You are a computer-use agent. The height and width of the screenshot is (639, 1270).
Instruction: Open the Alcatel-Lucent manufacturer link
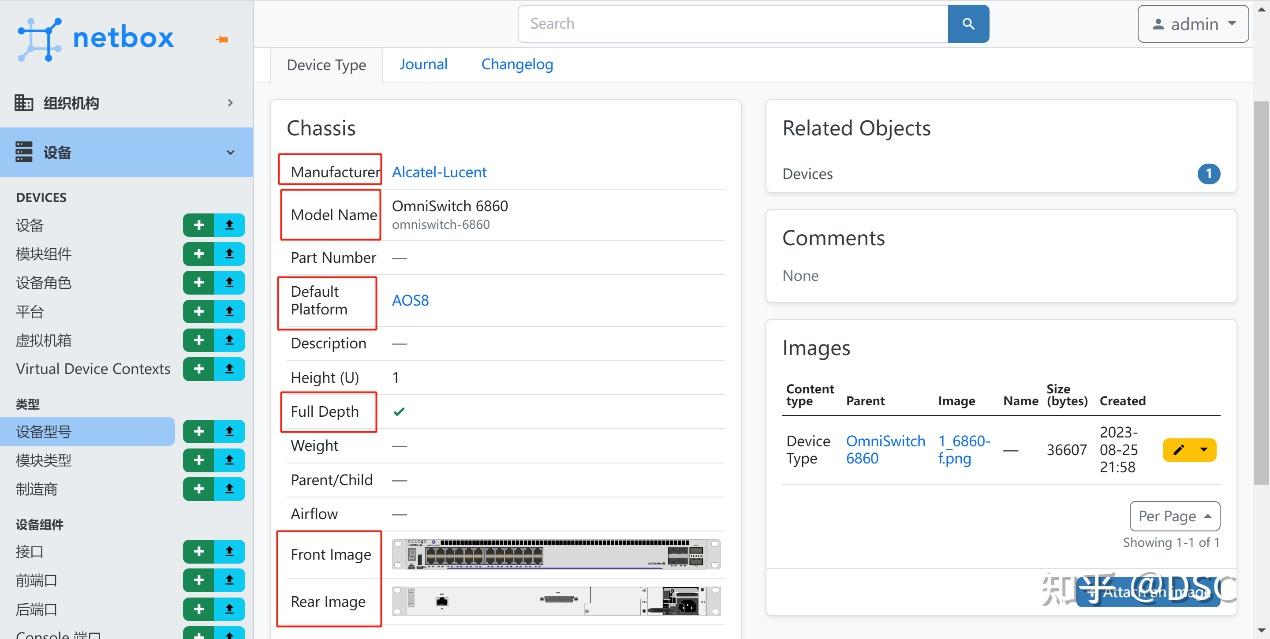click(x=439, y=172)
